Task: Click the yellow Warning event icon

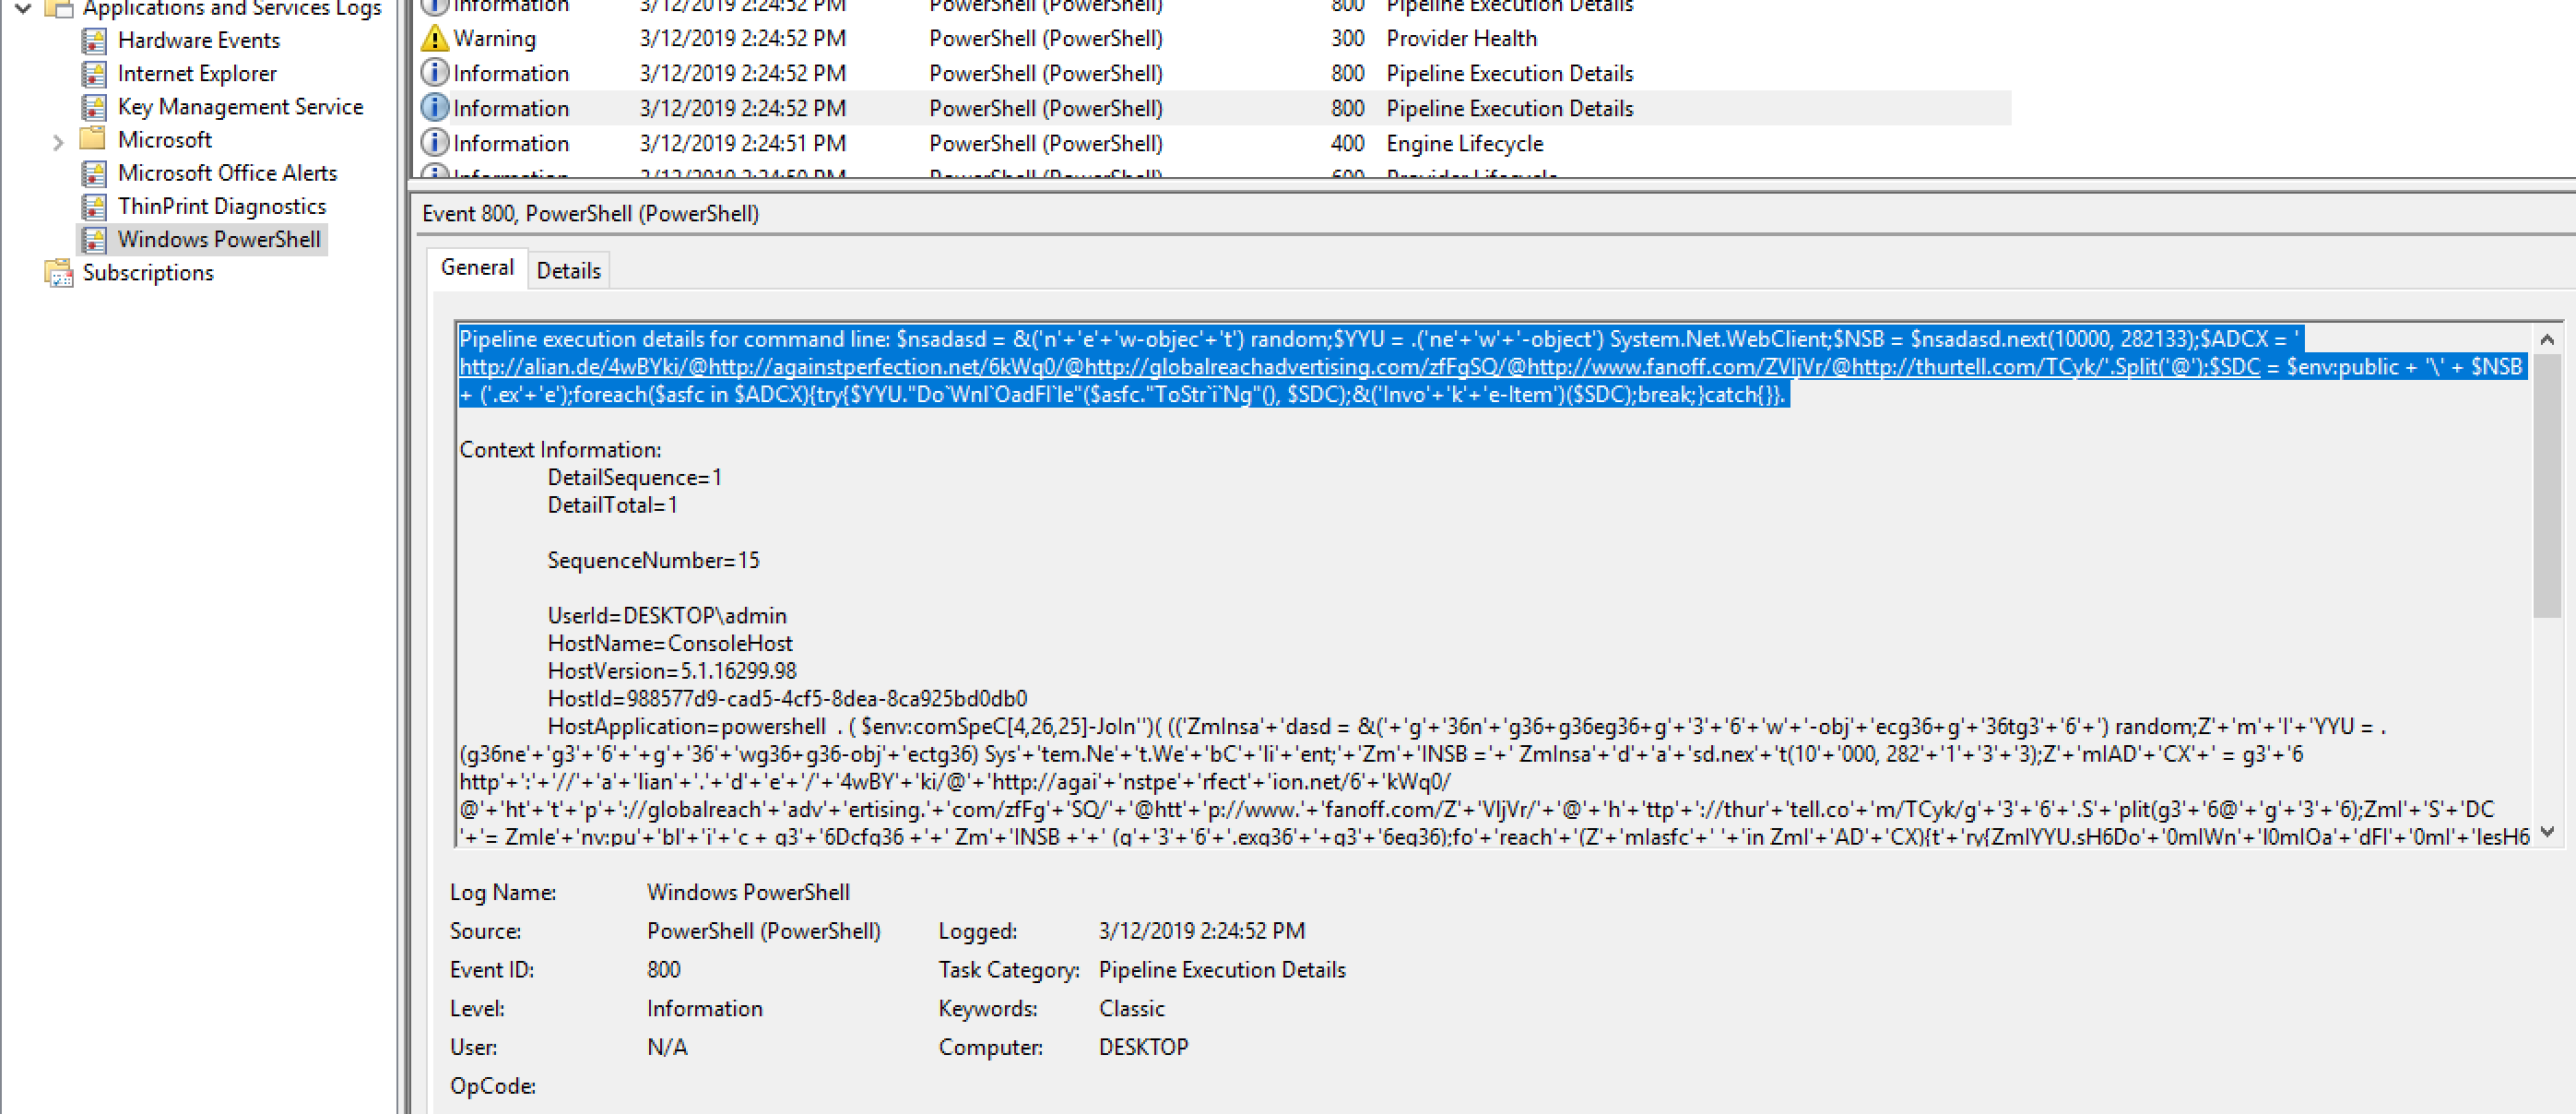Action: (434, 38)
